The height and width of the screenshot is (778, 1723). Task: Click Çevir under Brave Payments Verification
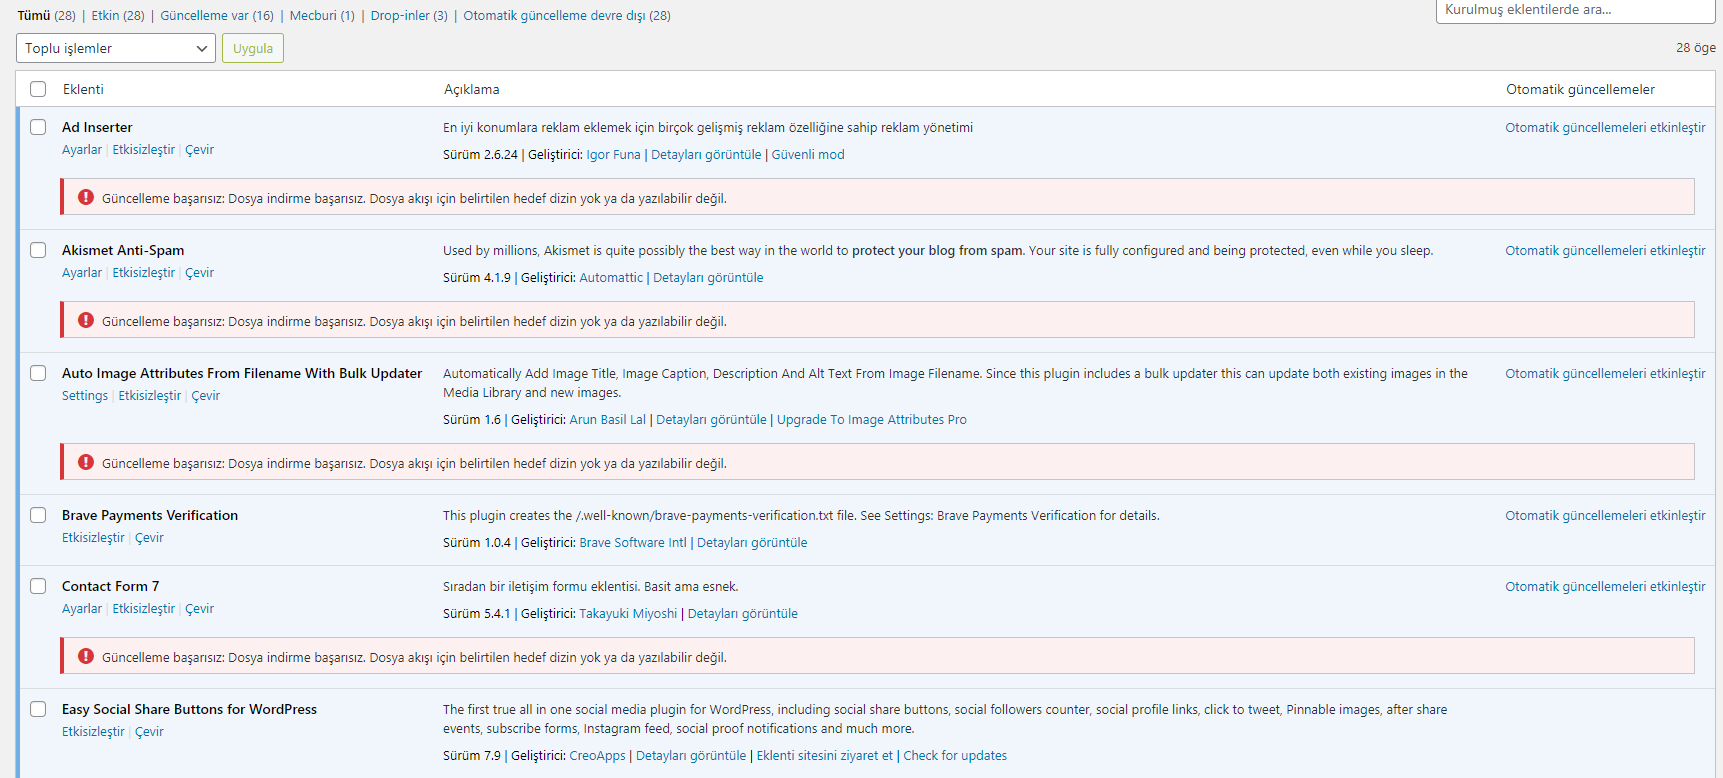[149, 538]
